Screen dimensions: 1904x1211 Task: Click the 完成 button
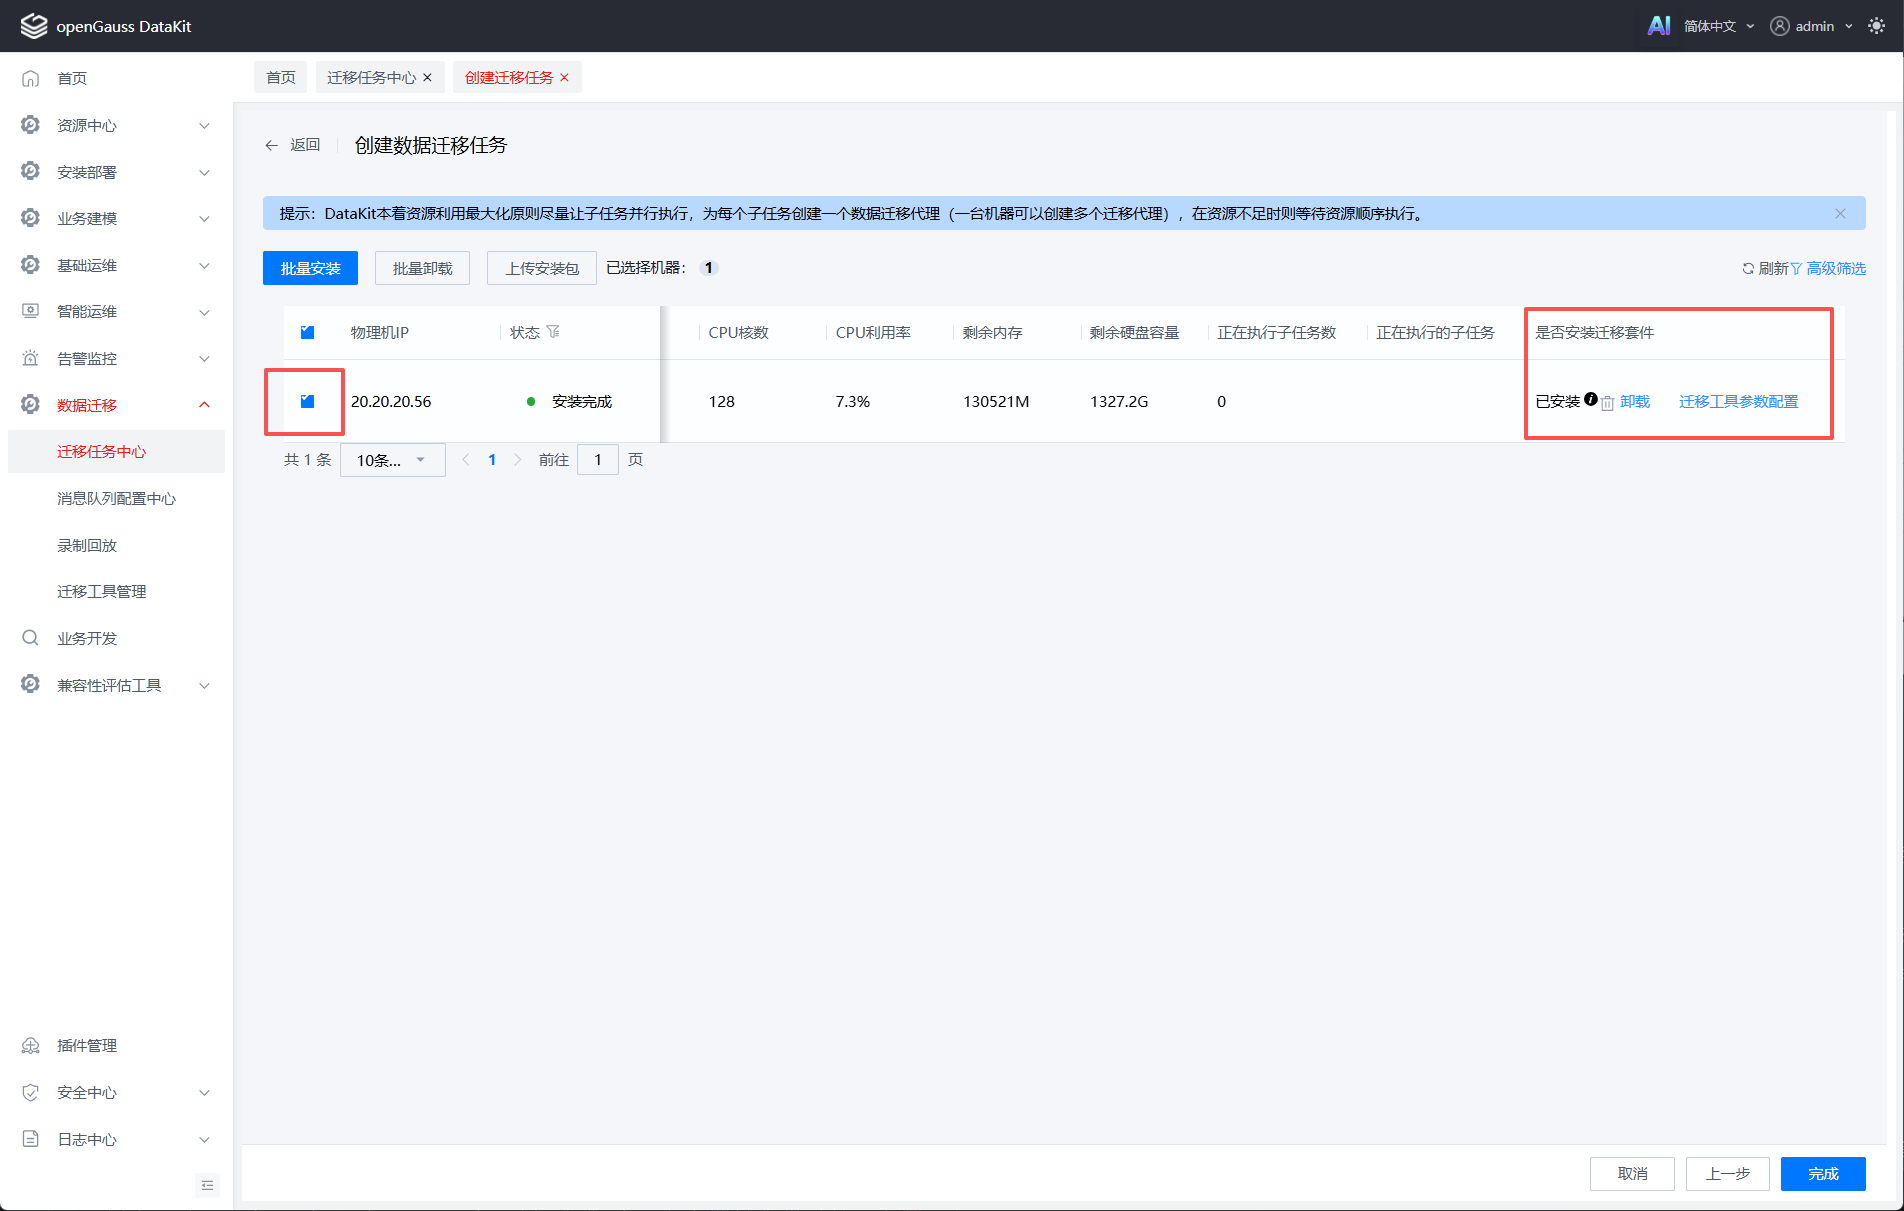pos(1823,1173)
